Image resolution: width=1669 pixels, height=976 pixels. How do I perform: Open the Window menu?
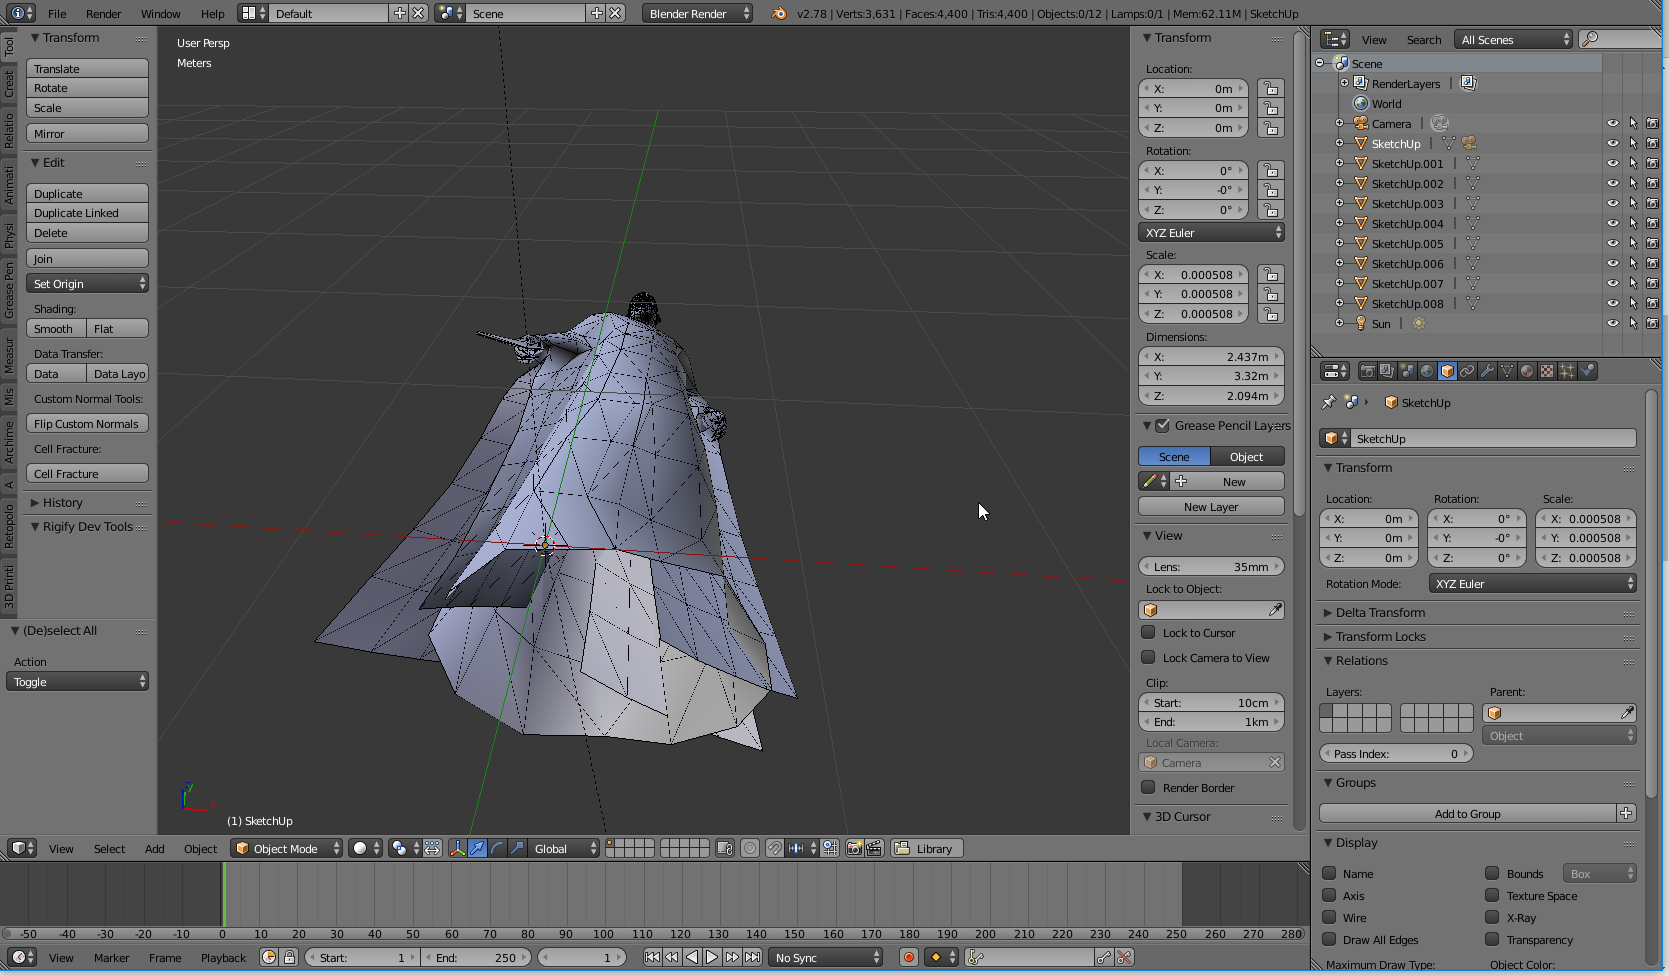[x=160, y=13]
